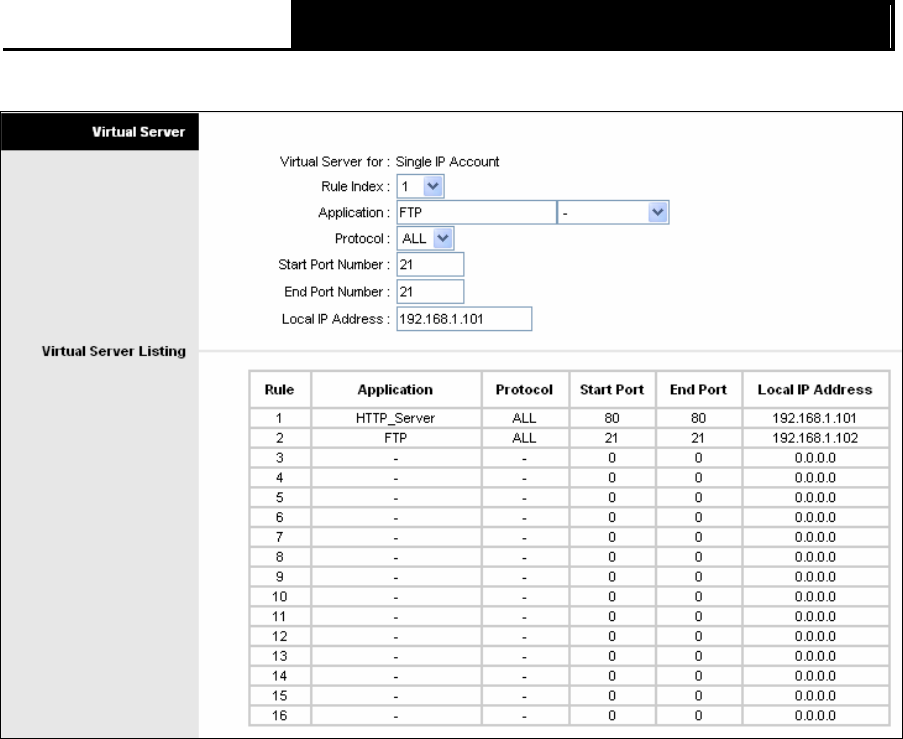Click the End Port column header
The width and height of the screenshot is (903, 739).
click(698, 390)
